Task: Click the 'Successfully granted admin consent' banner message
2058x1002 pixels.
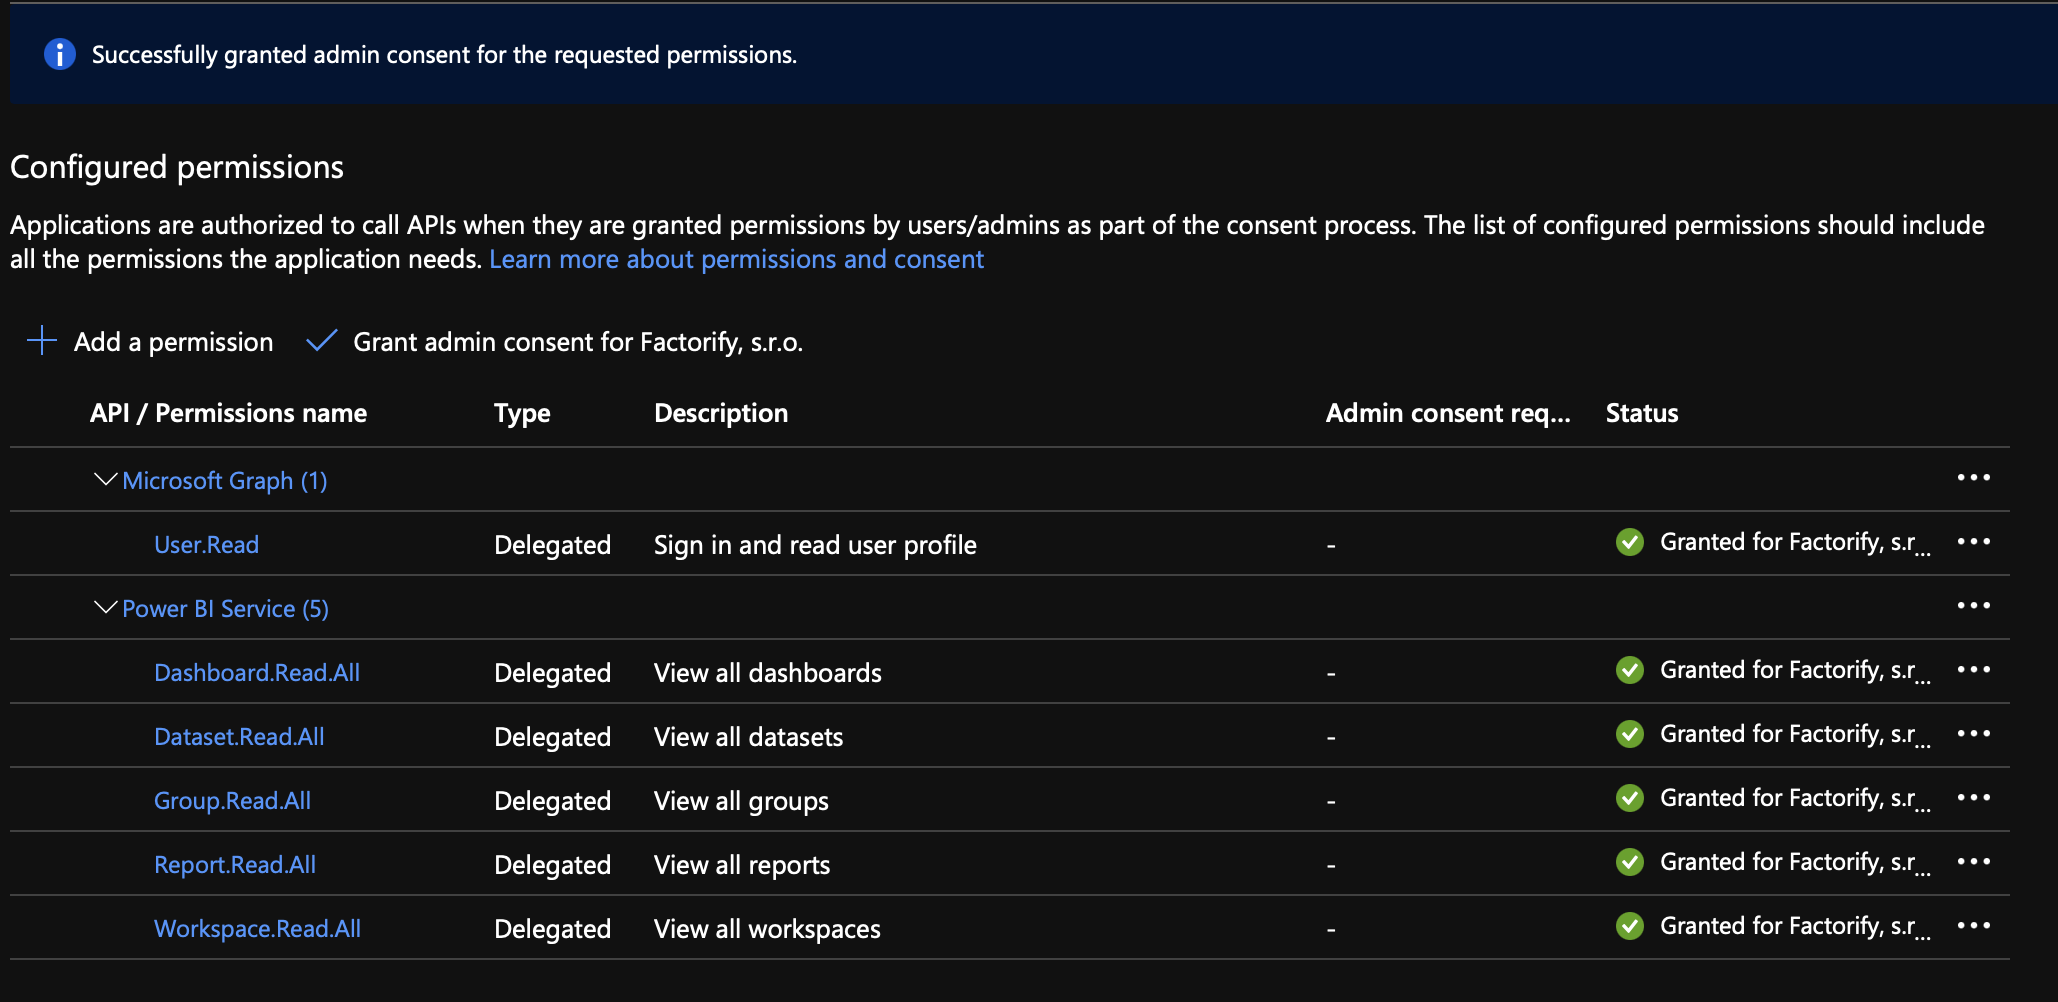Action: point(444,55)
